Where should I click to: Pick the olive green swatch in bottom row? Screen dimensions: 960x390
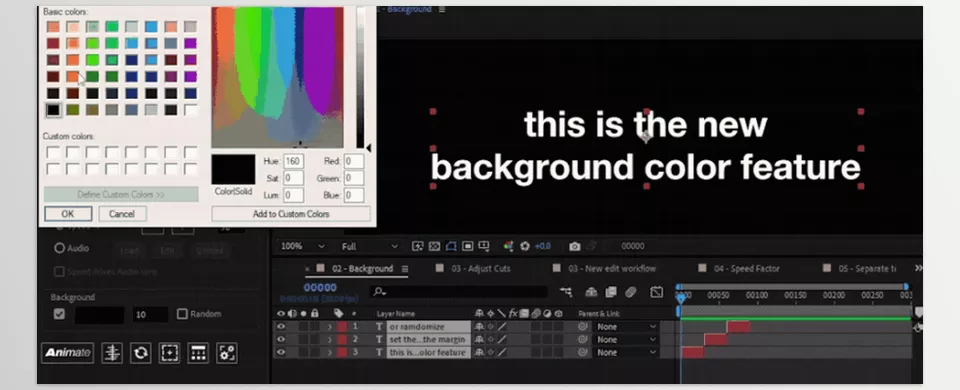73,110
